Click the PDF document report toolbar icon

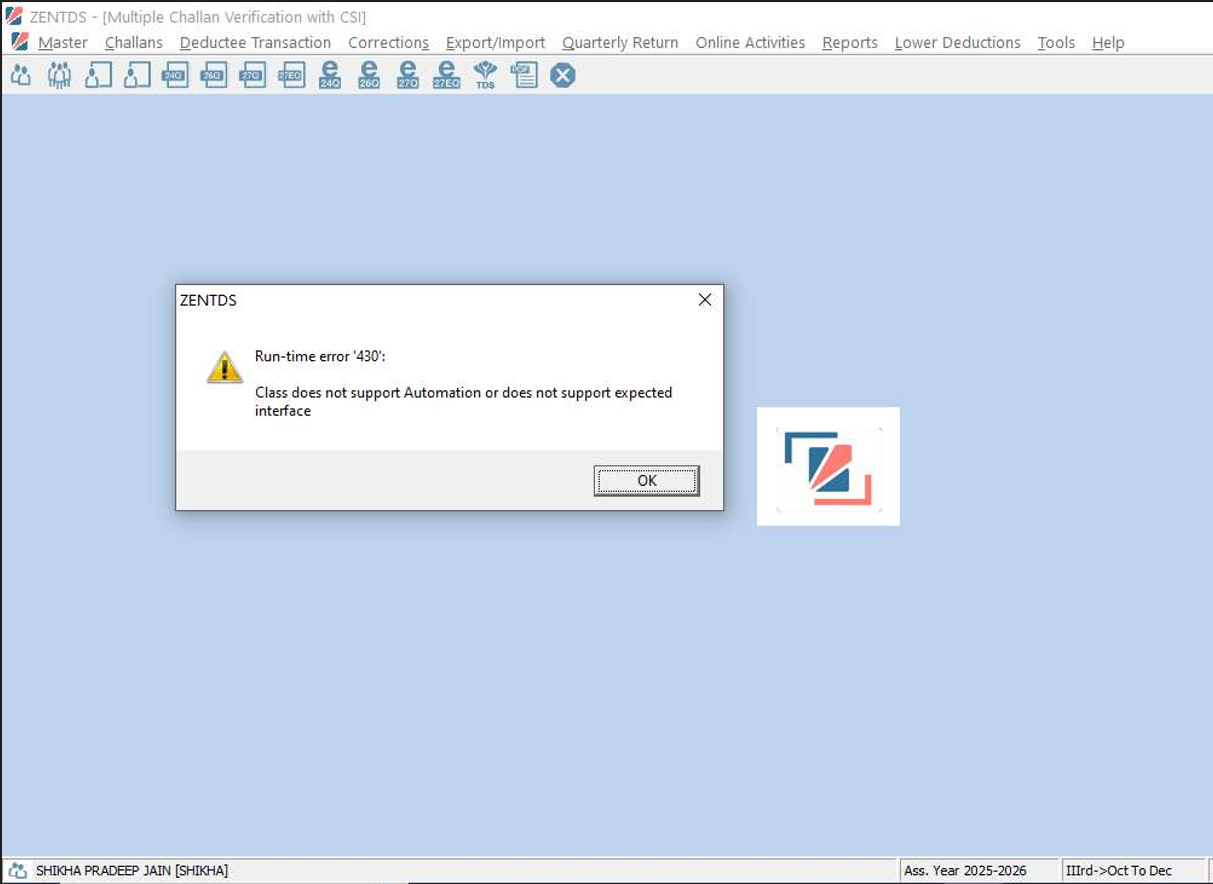(x=524, y=75)
